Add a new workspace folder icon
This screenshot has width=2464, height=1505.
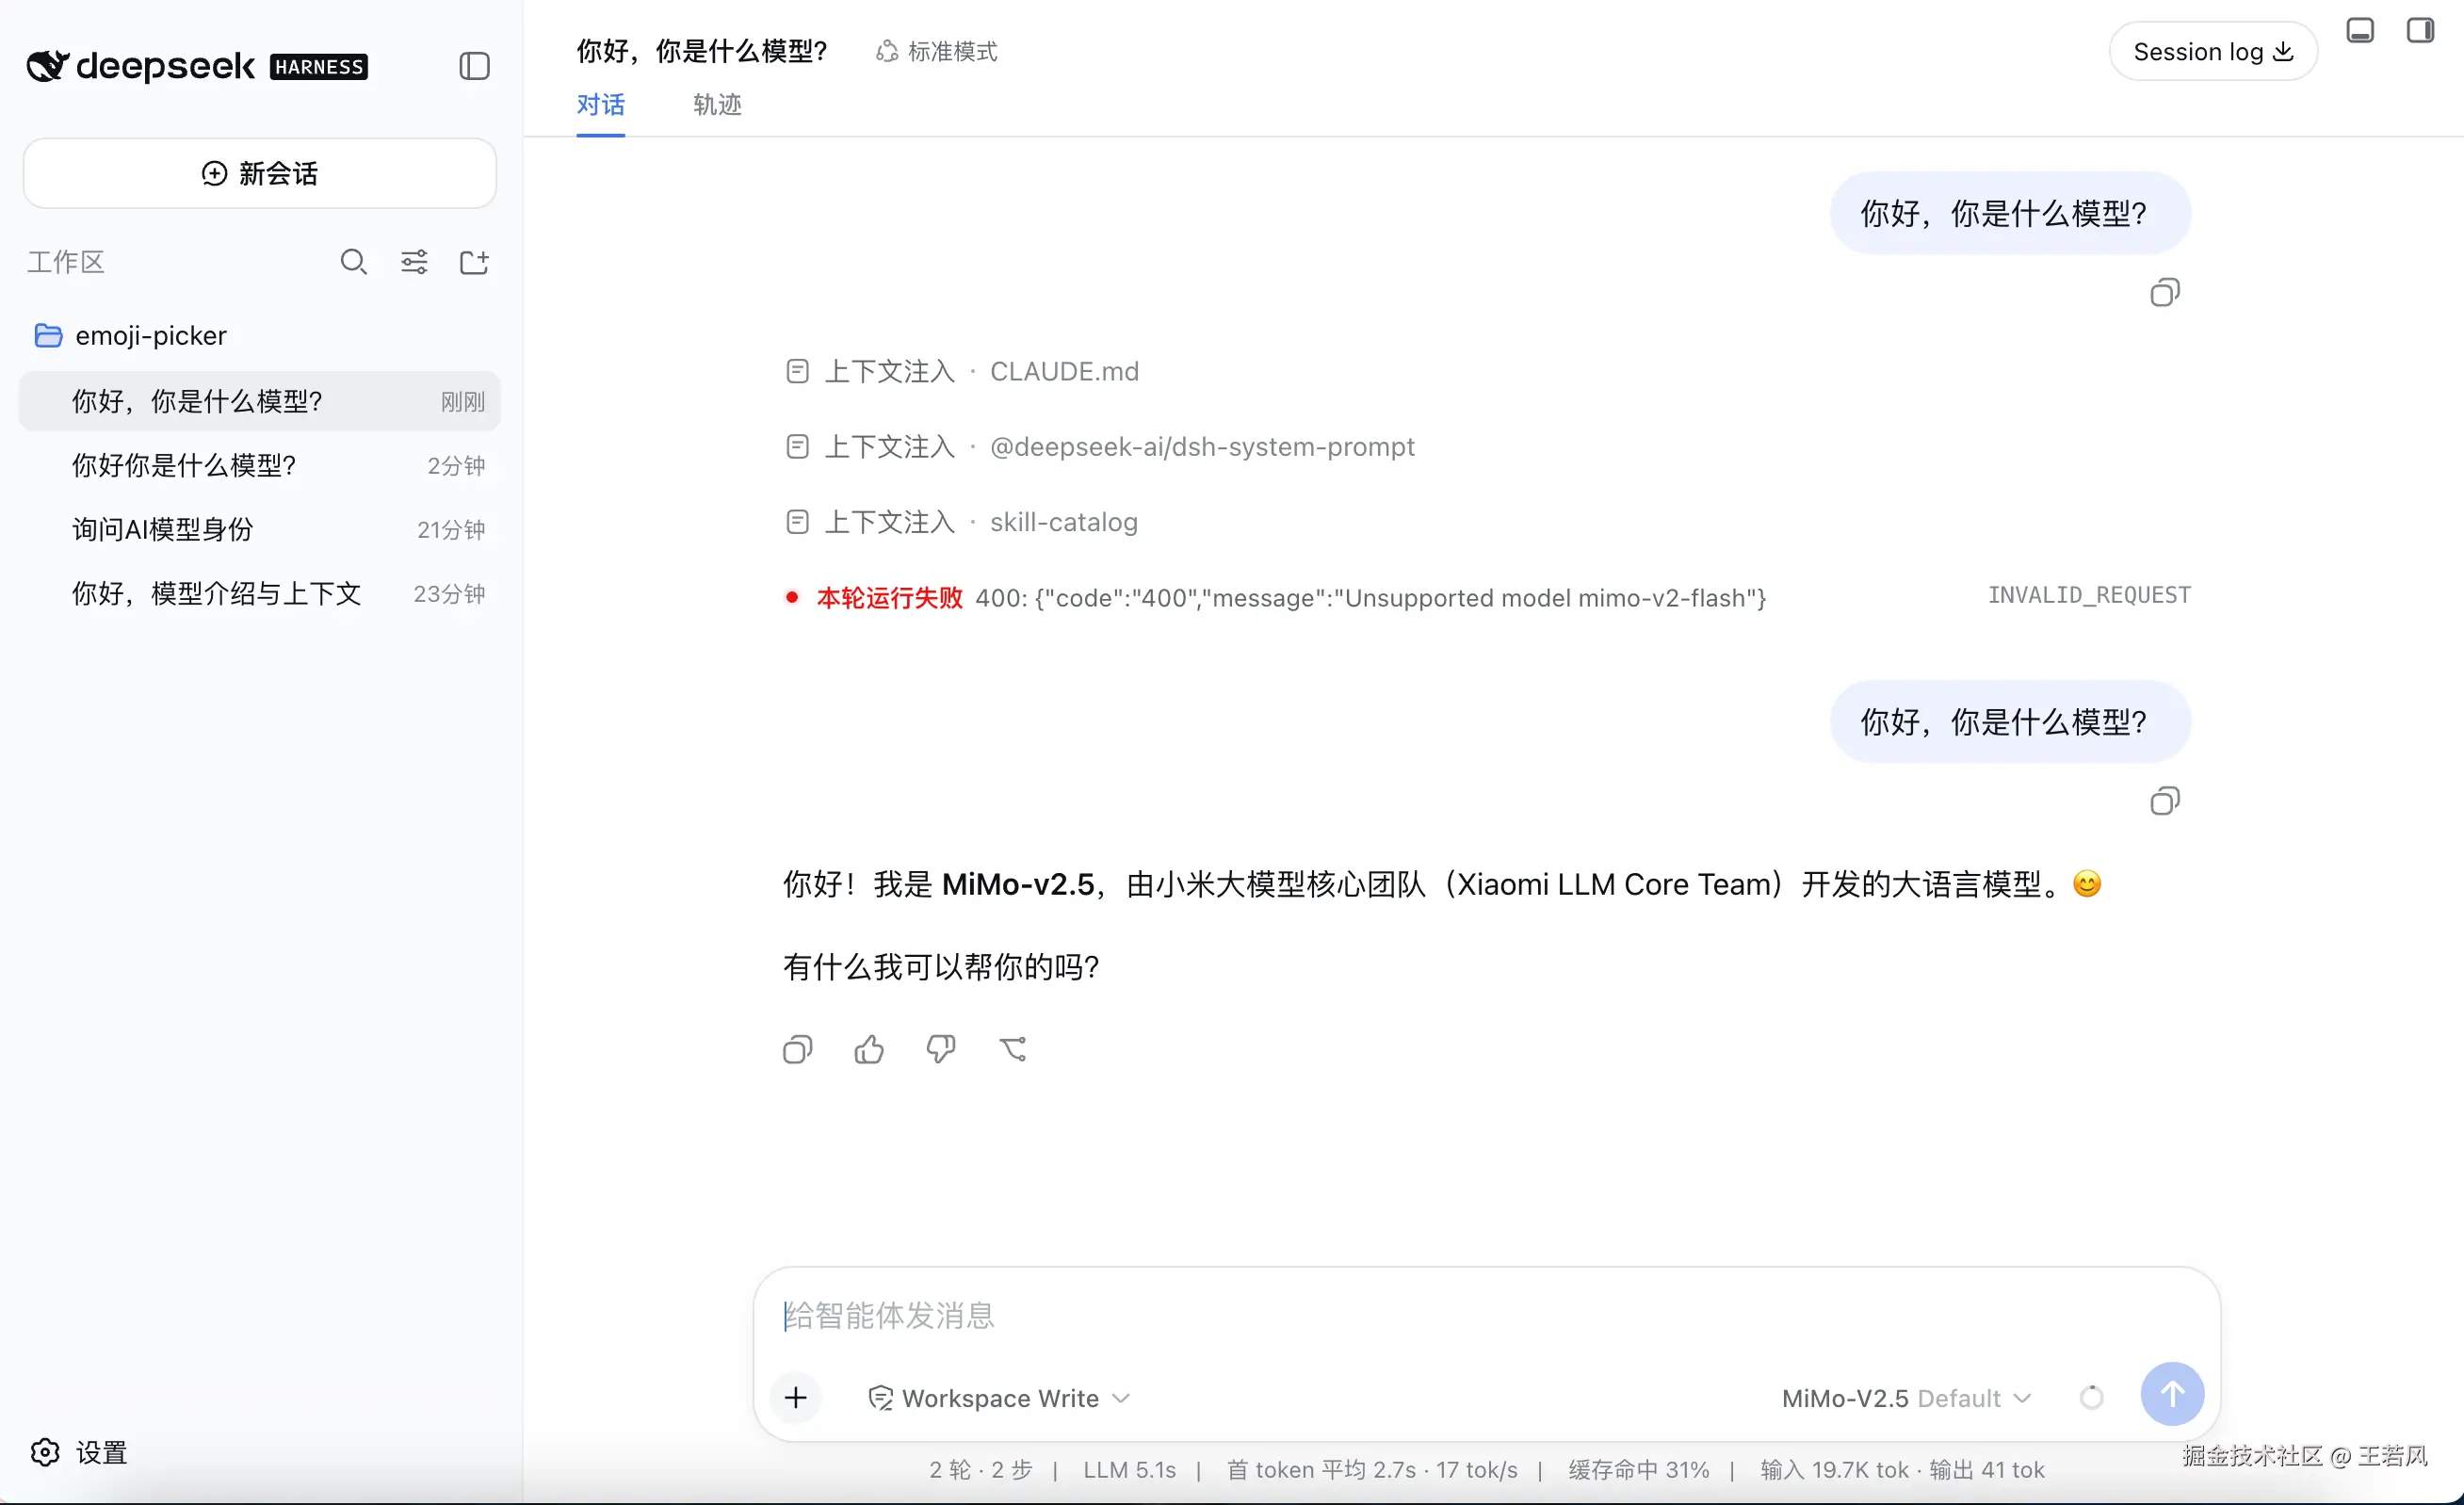(x=474, y=262)
